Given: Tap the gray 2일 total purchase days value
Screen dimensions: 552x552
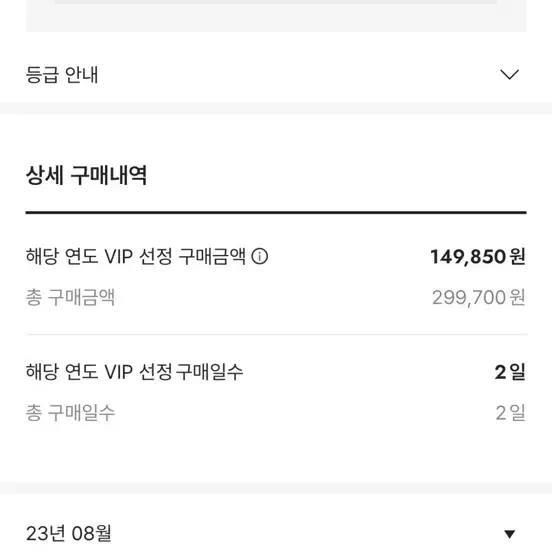Looking at the screenshot, I should pos(510,413).
